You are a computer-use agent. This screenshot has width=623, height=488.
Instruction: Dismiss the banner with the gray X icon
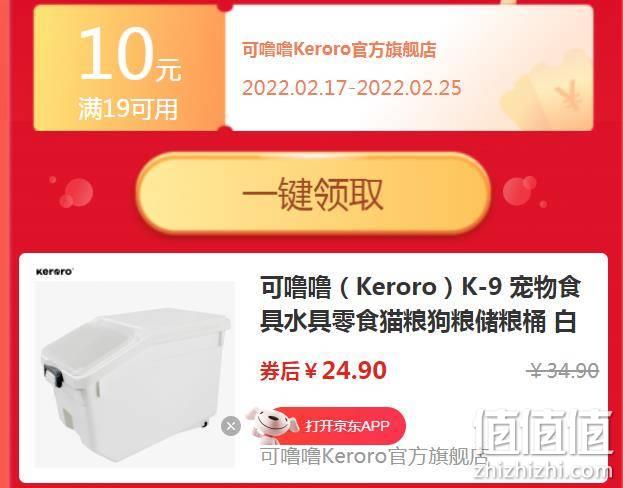pos(231,426)
